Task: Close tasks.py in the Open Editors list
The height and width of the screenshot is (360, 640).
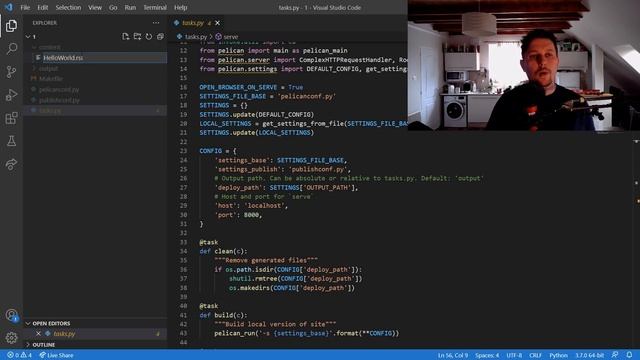Action: pyautogui.click(x=38, y=333)
